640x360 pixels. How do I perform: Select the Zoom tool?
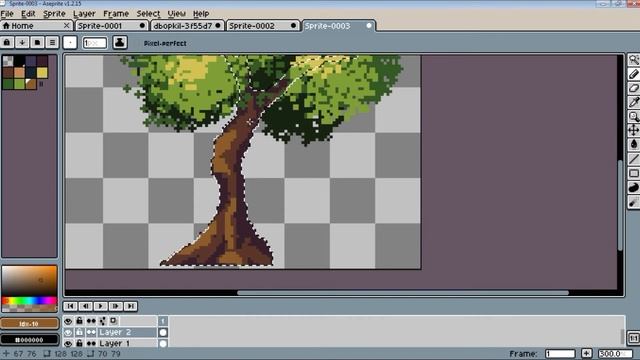633,116
